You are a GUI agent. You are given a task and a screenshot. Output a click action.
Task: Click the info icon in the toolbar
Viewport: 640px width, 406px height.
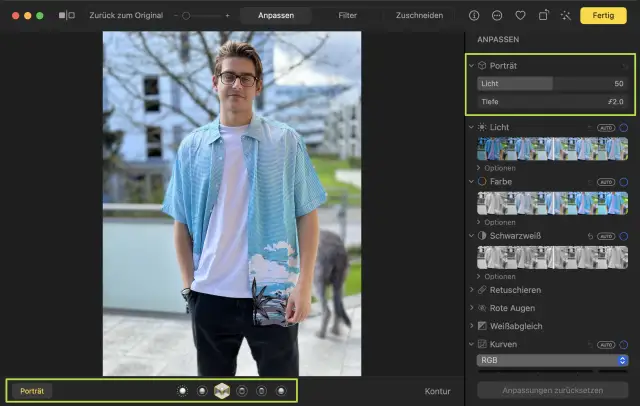[x=474, y=16]
